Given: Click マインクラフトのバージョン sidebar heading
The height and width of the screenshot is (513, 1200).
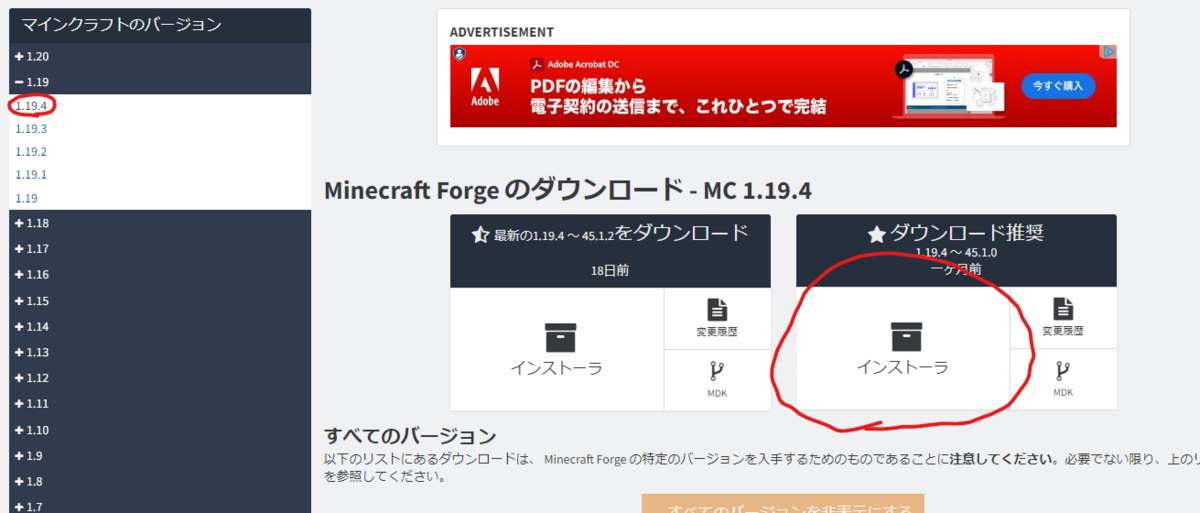Looking at the screenshot, I should pyautogui.click(x=122, y=25).
